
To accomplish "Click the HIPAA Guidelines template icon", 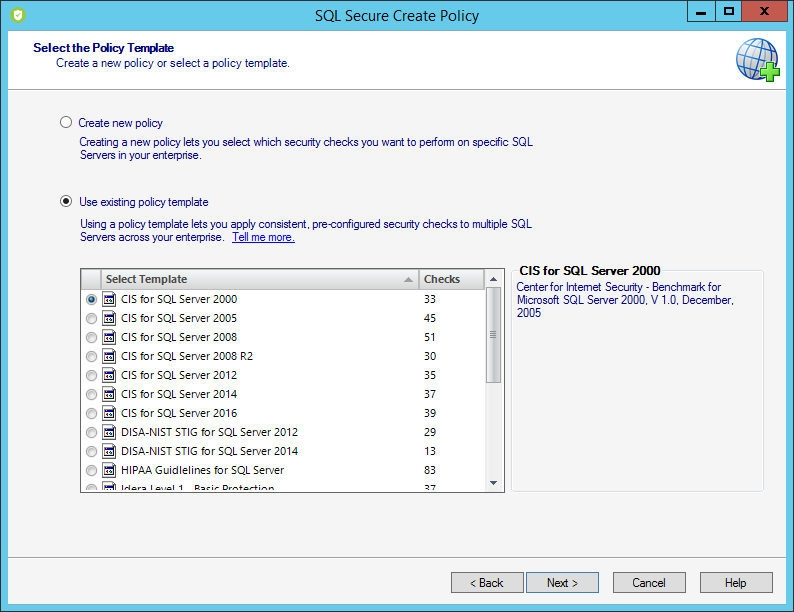I will (x=109, y=470).
